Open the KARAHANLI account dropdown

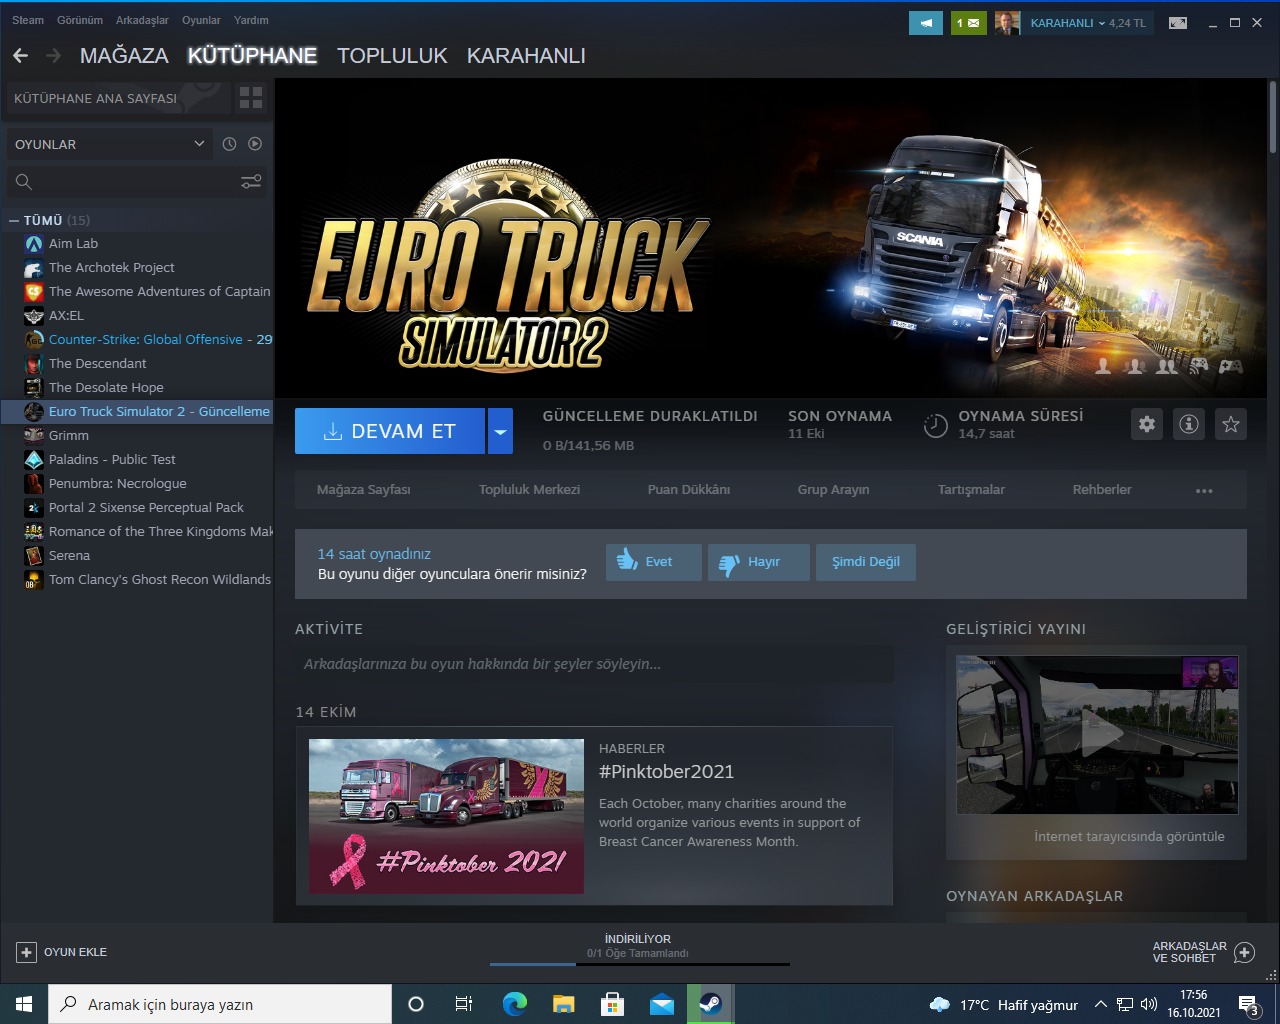pyautogui.click(x=1088, y=23)
